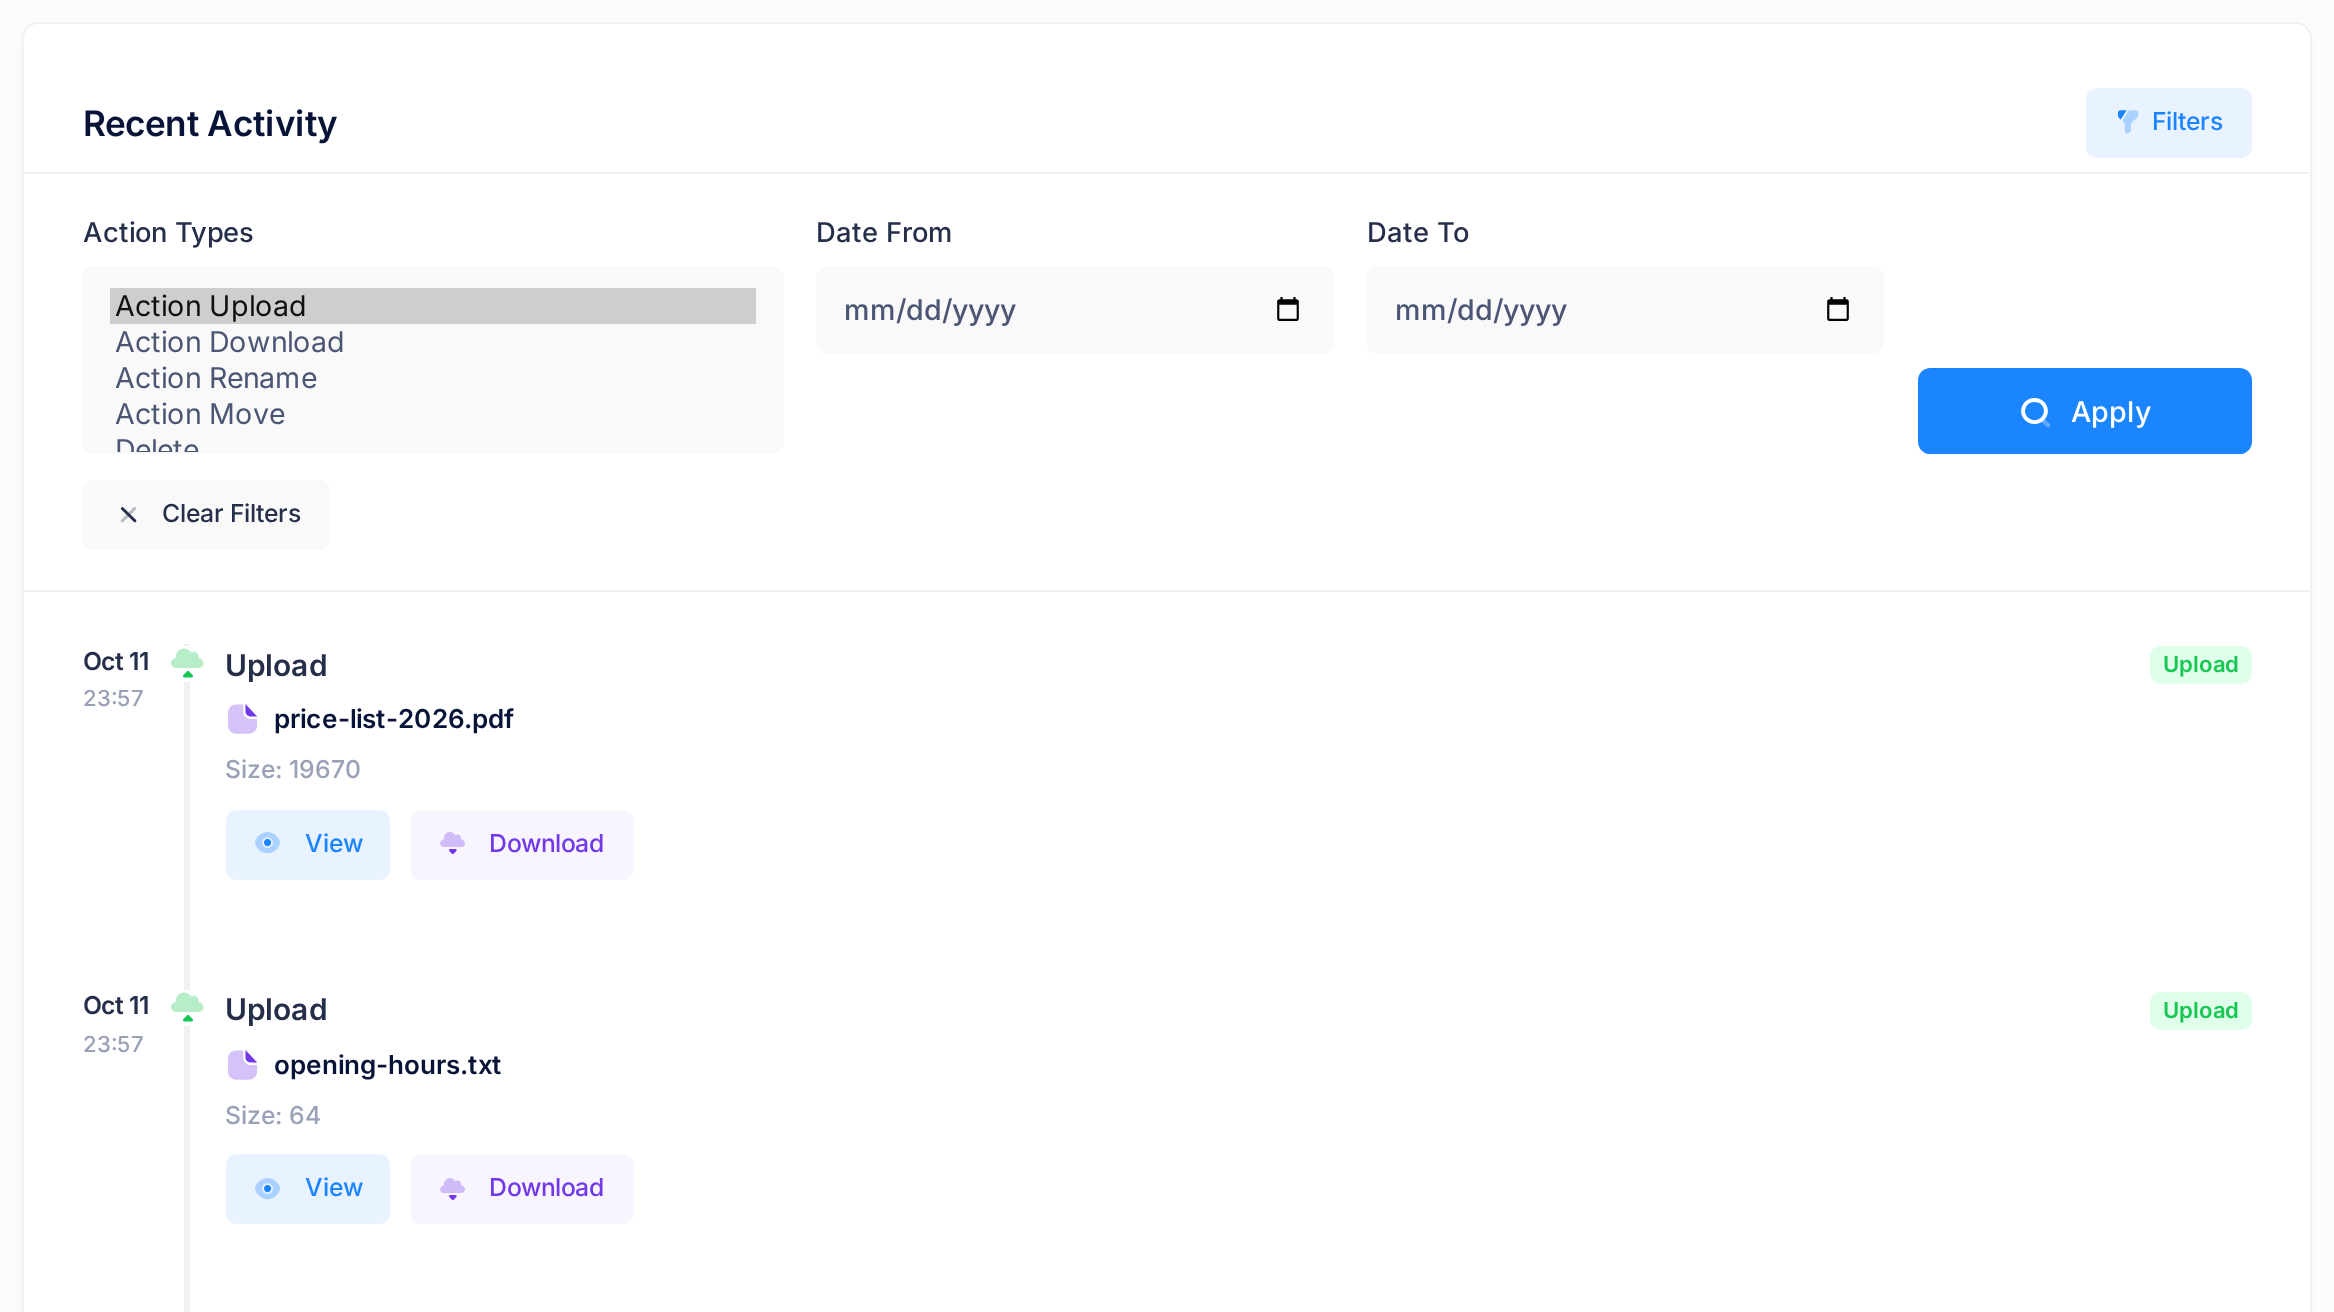The image size is (2334, 1312).
Task: Click the green upload cloud icon for price-list entry
Action: 187,663
